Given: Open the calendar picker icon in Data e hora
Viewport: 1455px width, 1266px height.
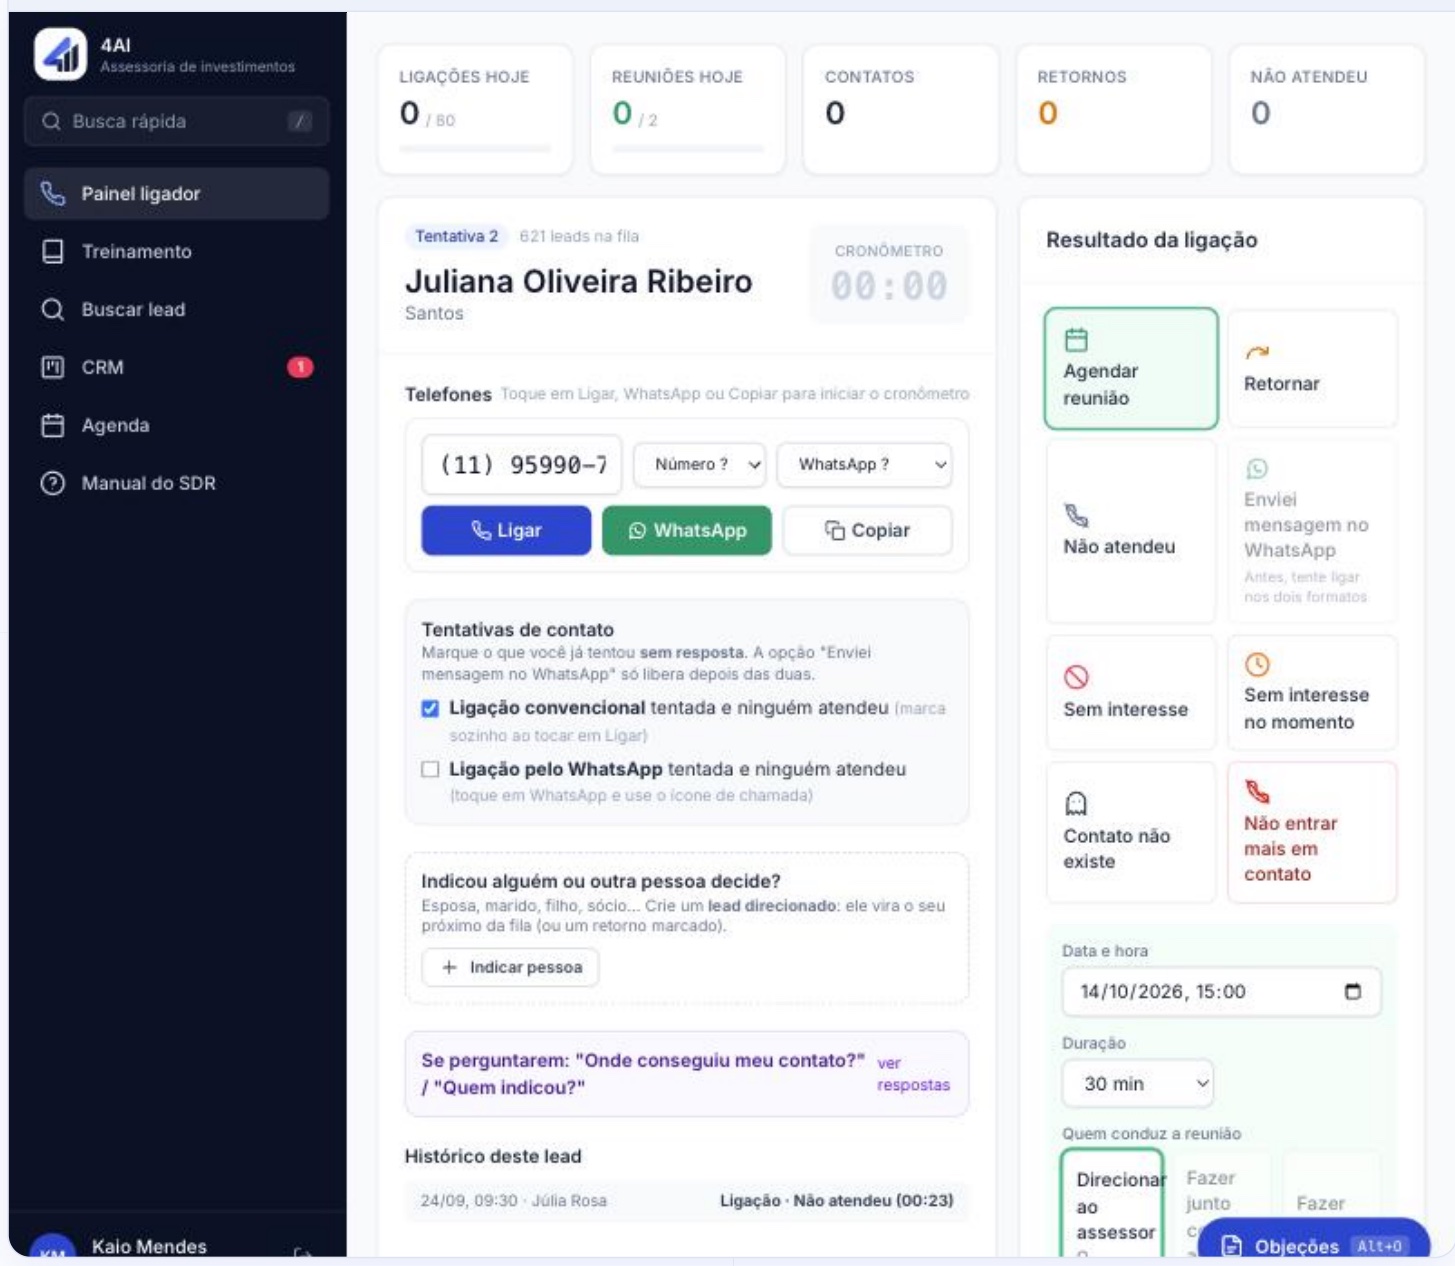Looking at the screenshot, I should pyautogui.click(x=1353, y=992).
